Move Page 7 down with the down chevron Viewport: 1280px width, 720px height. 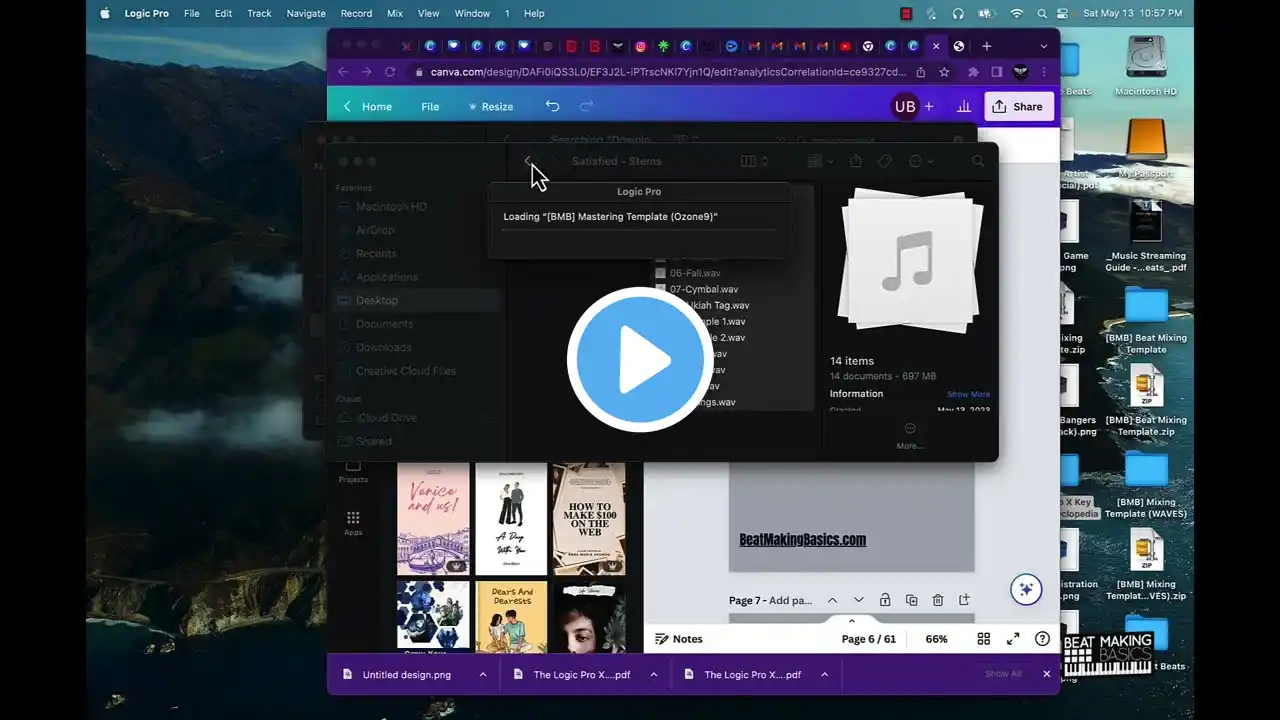(x=858, y=600)
